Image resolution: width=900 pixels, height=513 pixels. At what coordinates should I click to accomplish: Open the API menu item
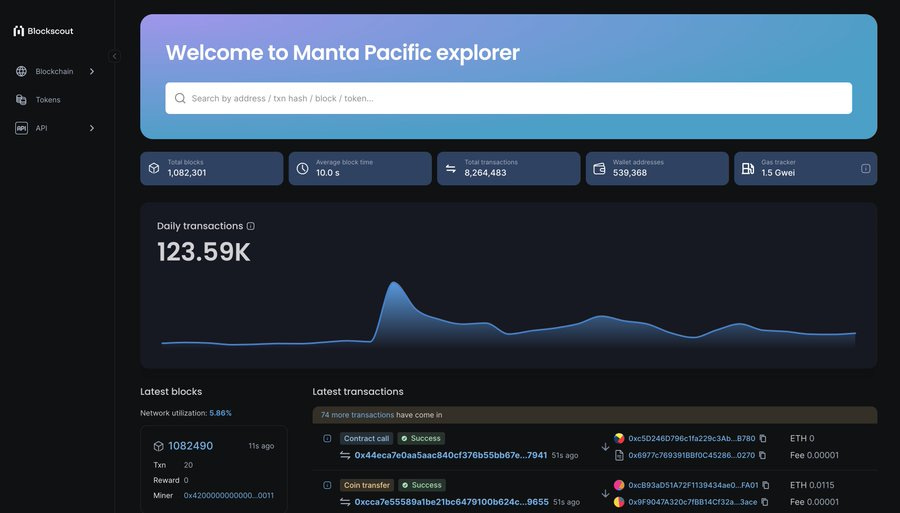(55, 128)
